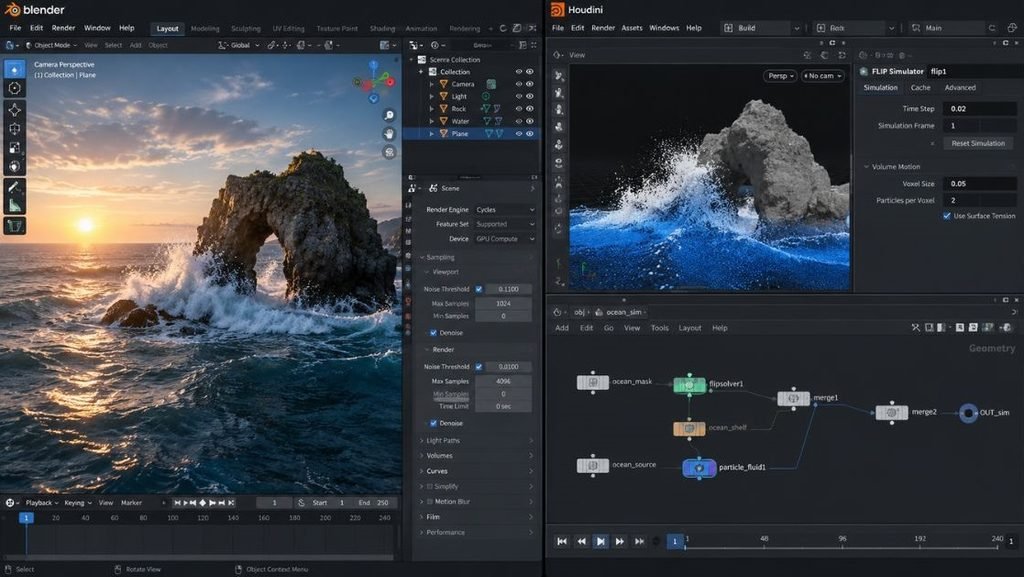The height and width of the screenshot is (577, 1024).
Task: Select the ocean_source node
Action: click(592, 465)
